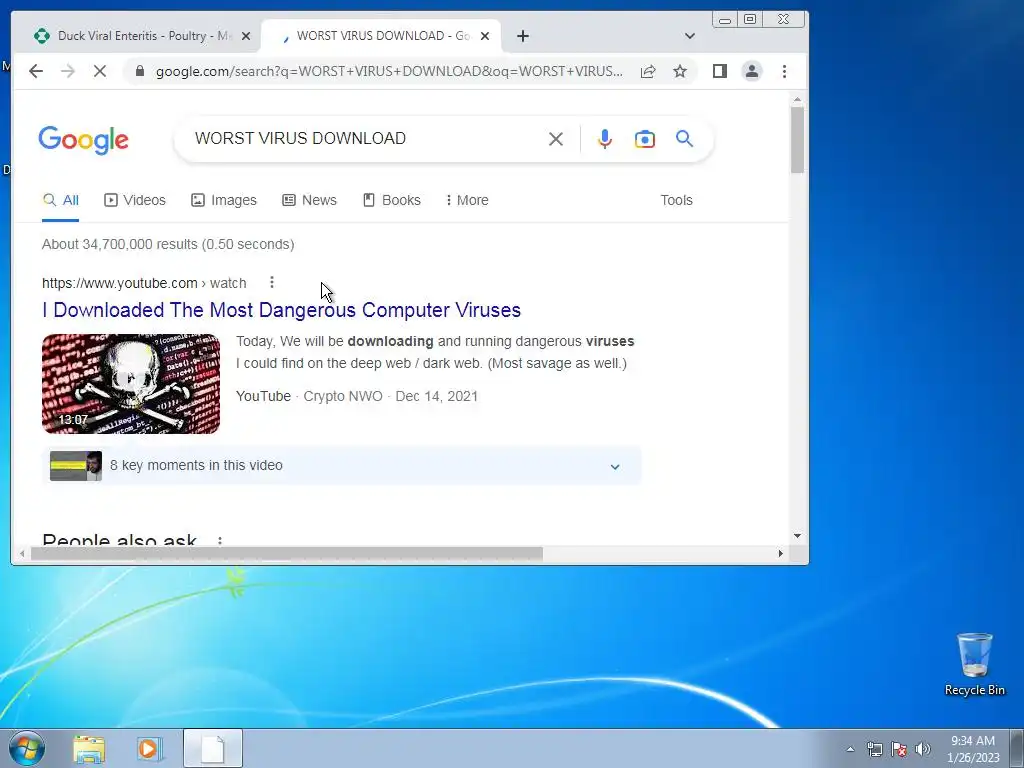
Task: View site security lock information
Action: (139, 71)
